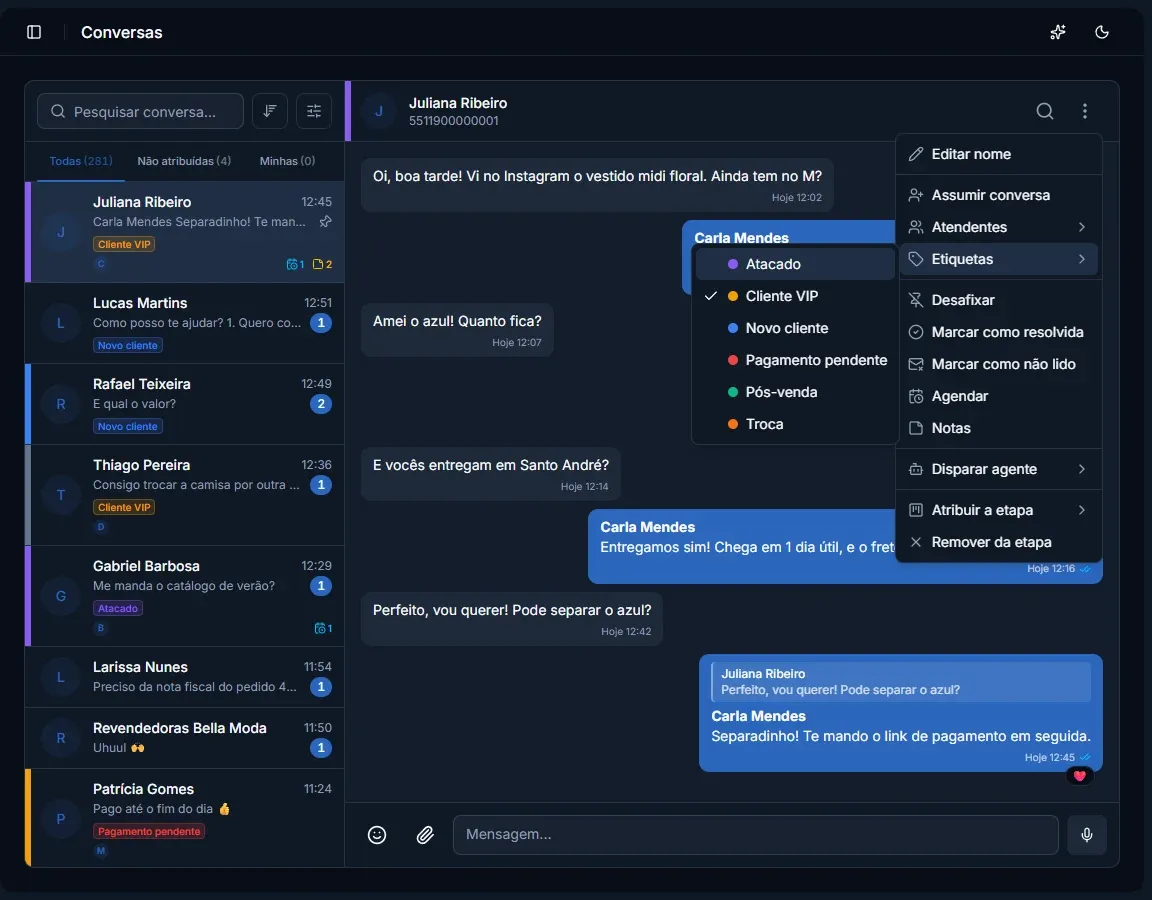The width and height of the screenshot is (1152, 900).
Task: Search within Juliana Ribeiro's chat
Action: click(x=1045, y=111)
